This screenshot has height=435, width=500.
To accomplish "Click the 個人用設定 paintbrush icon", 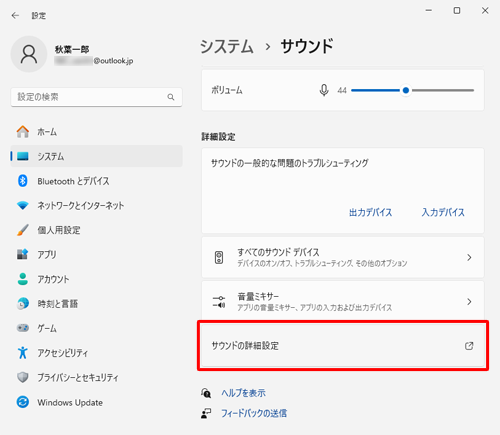I will 23,230.
